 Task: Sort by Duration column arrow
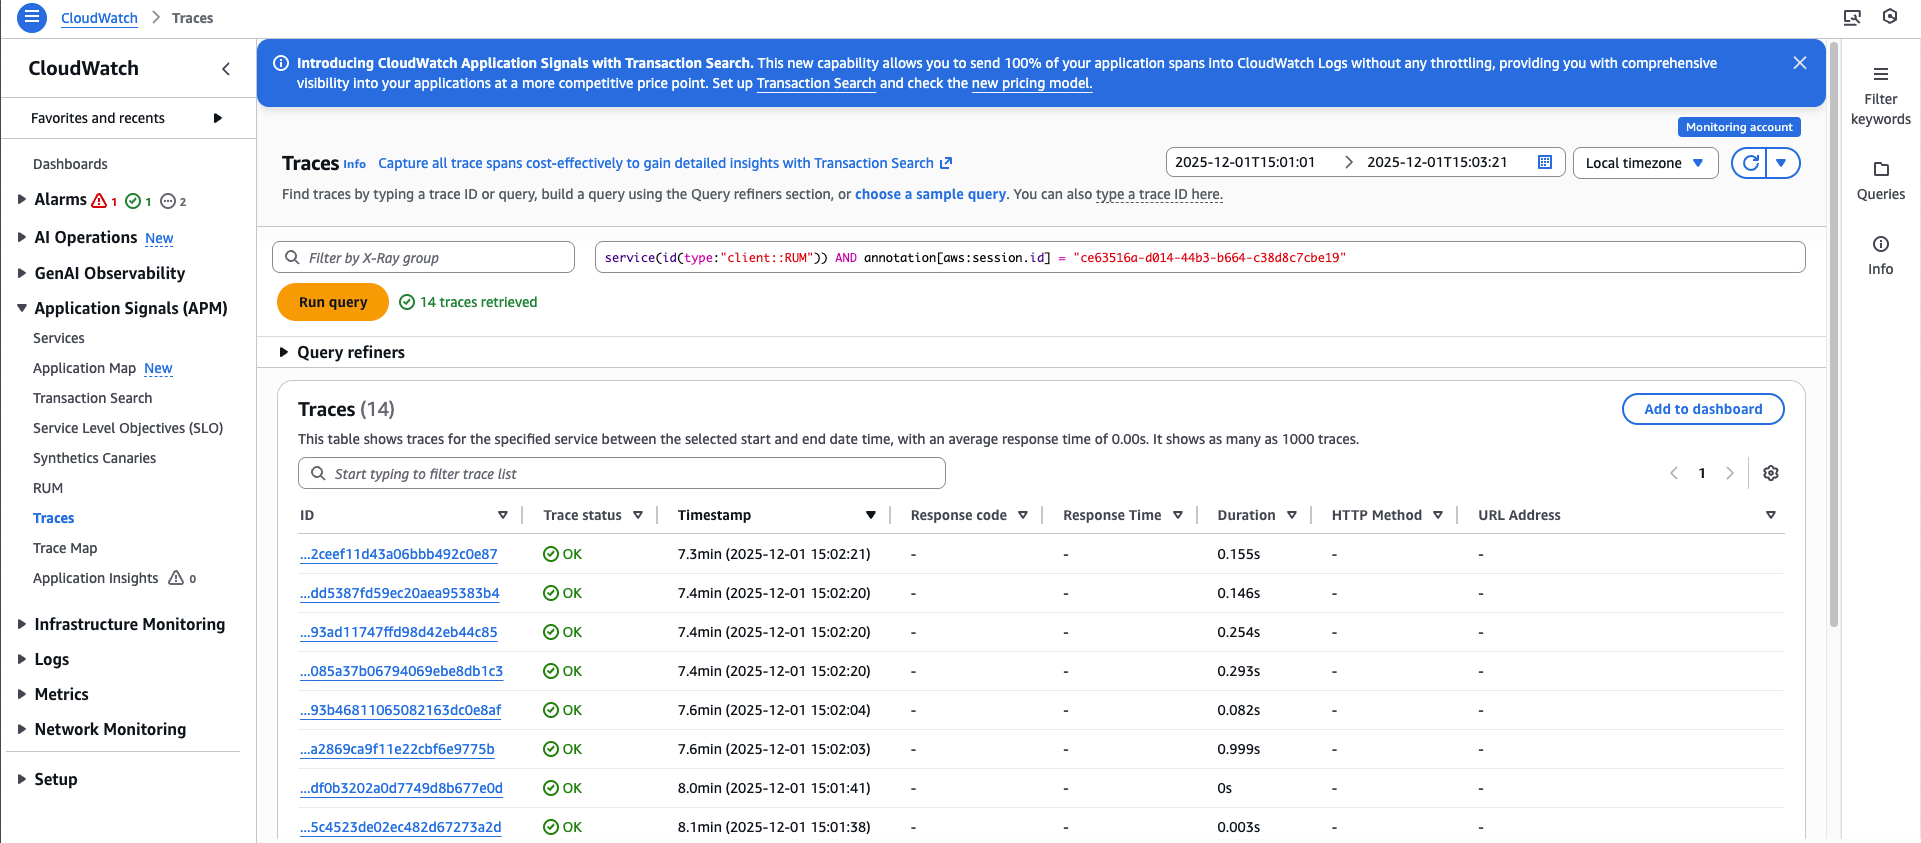[x=1292, y=515]
